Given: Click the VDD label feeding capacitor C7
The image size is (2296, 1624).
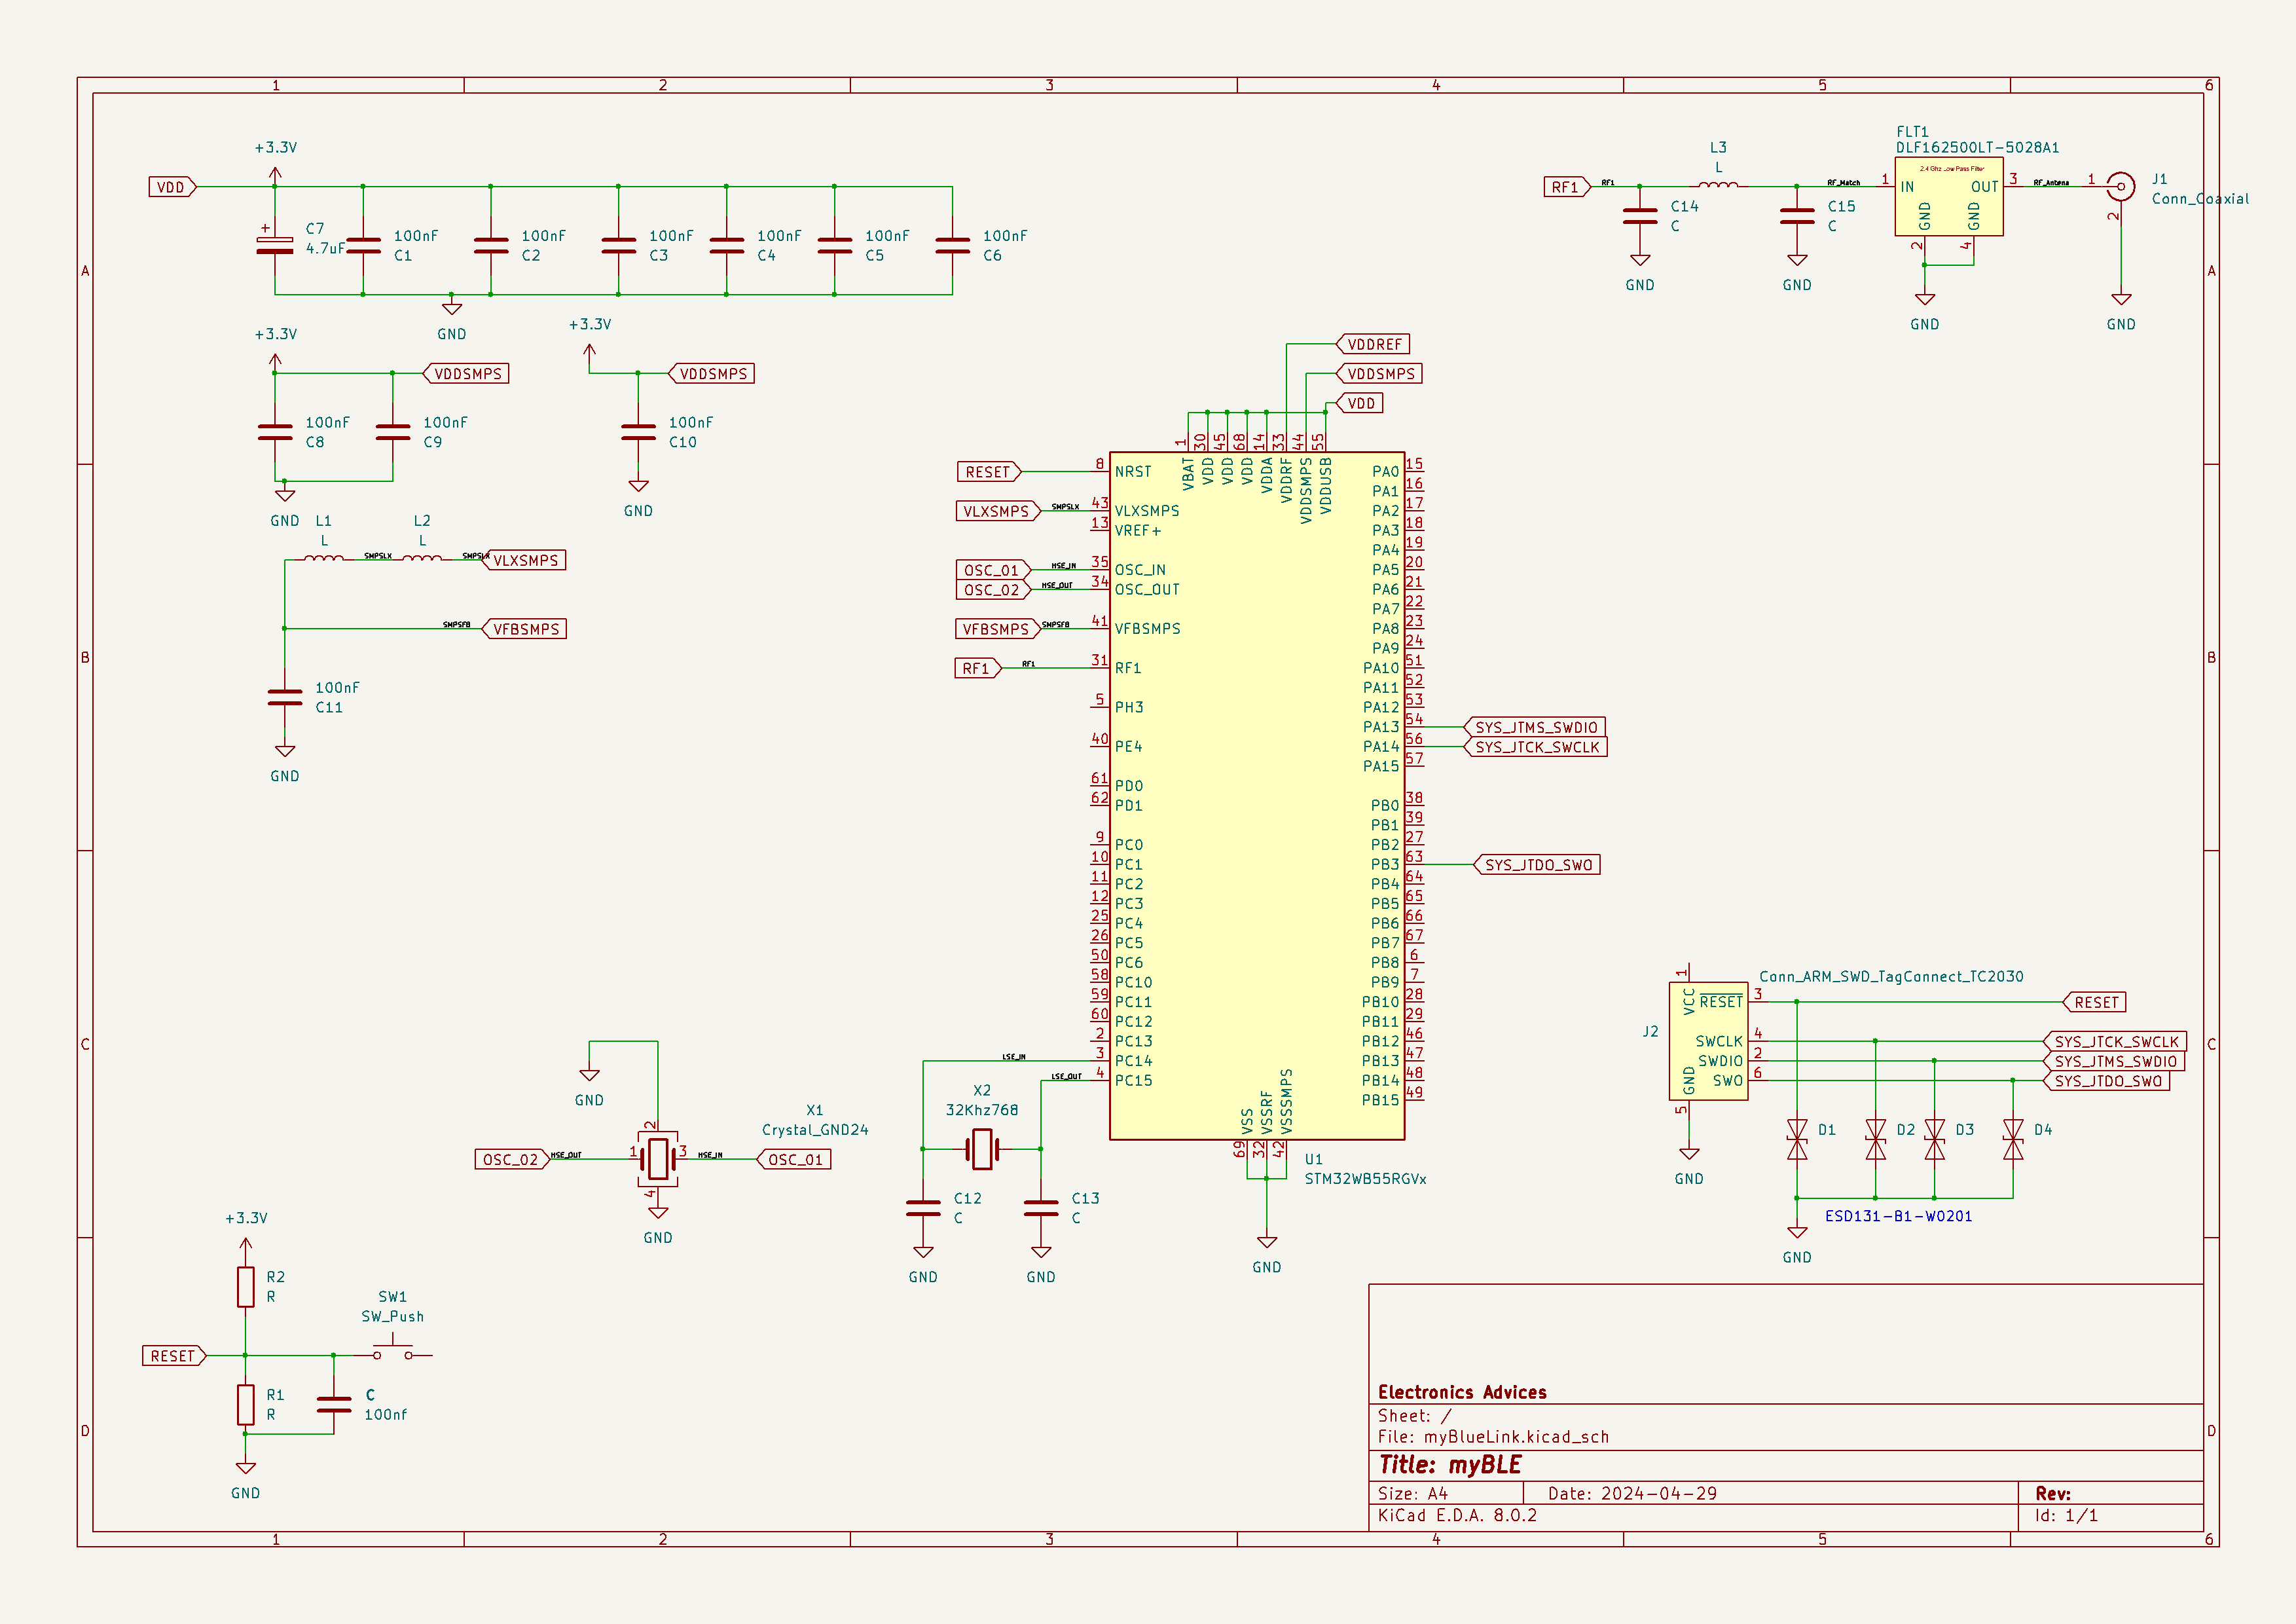Looking at the screenshot, I should [x=173, y=187].
